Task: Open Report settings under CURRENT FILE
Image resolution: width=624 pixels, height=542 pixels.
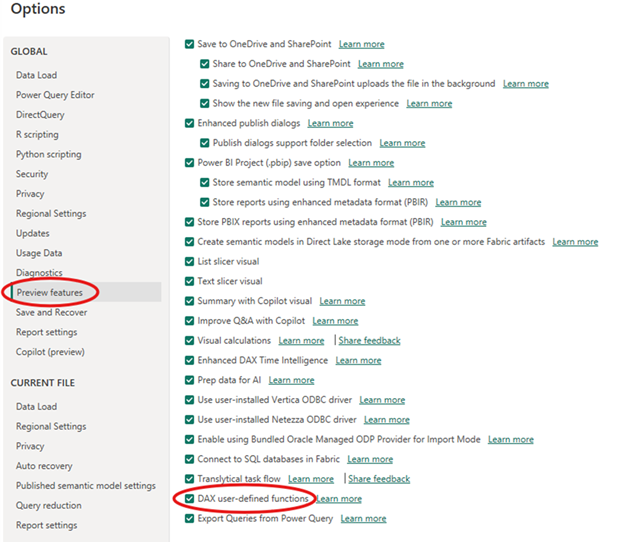Action: tap(47, 525)
